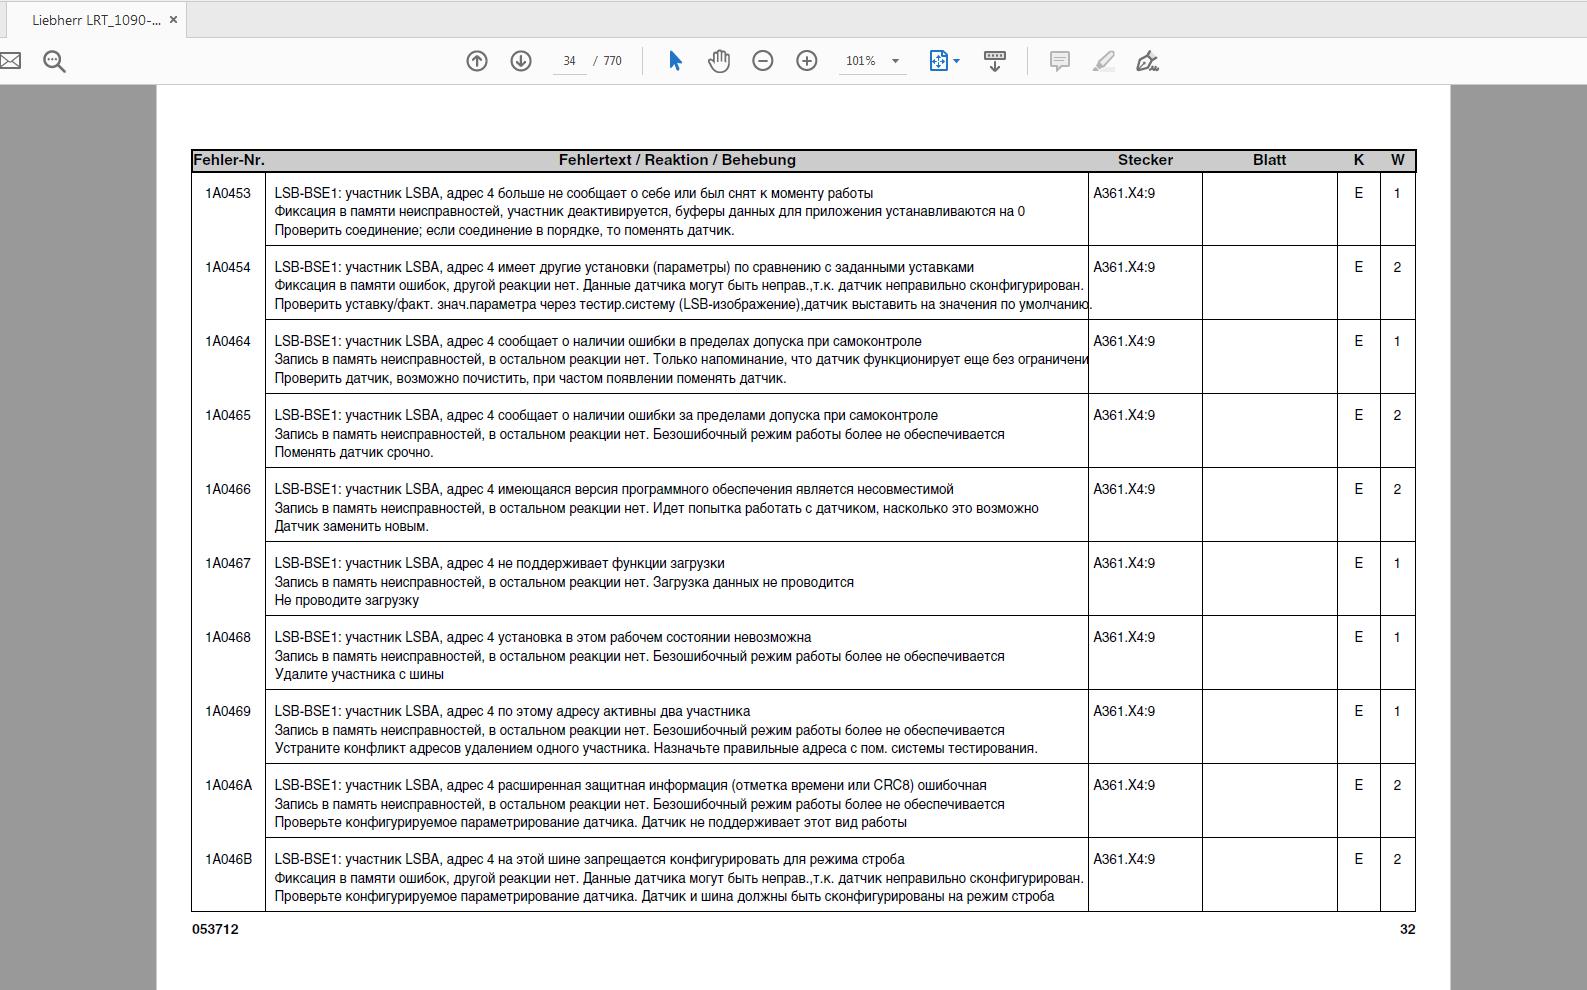Go to previous page with up arrow
The height and width of the screenshot is (990, 1587).
tap(477, 61)
